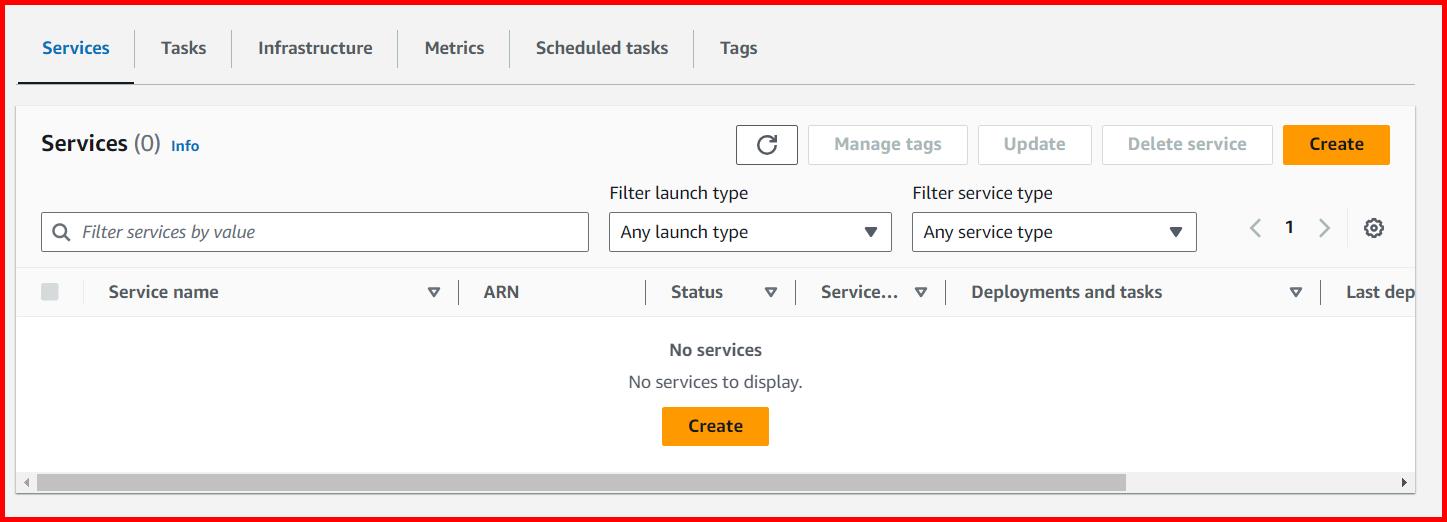This screenshot has height=522, width=1447.
Task: Click the Delete service button
Action: click(1187, 144)
